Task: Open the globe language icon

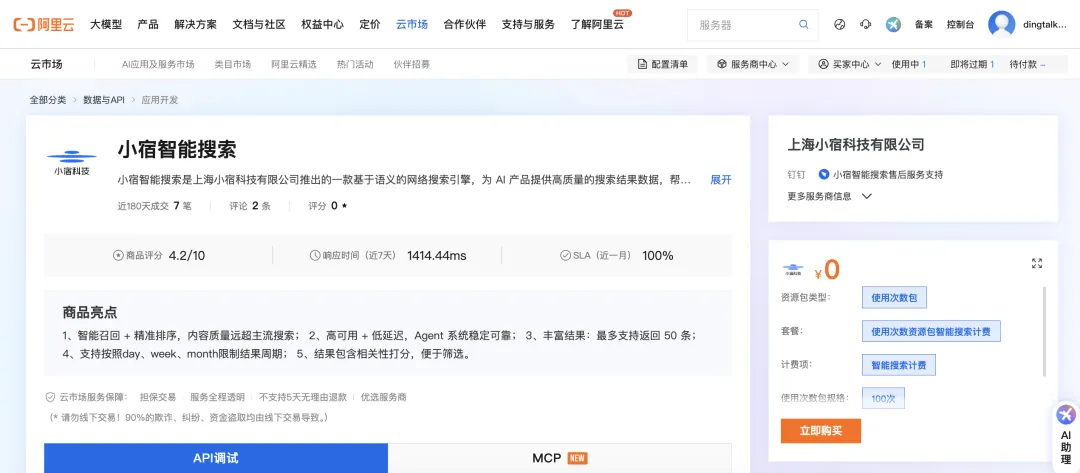Action: click(839, 25)
